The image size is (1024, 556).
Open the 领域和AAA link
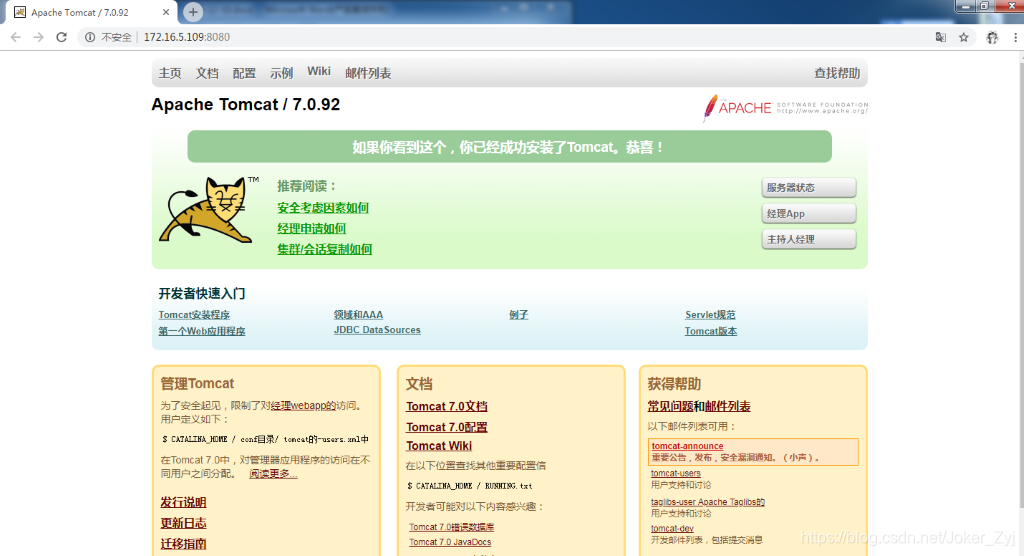pyautogui.click(x=359, y=315)
